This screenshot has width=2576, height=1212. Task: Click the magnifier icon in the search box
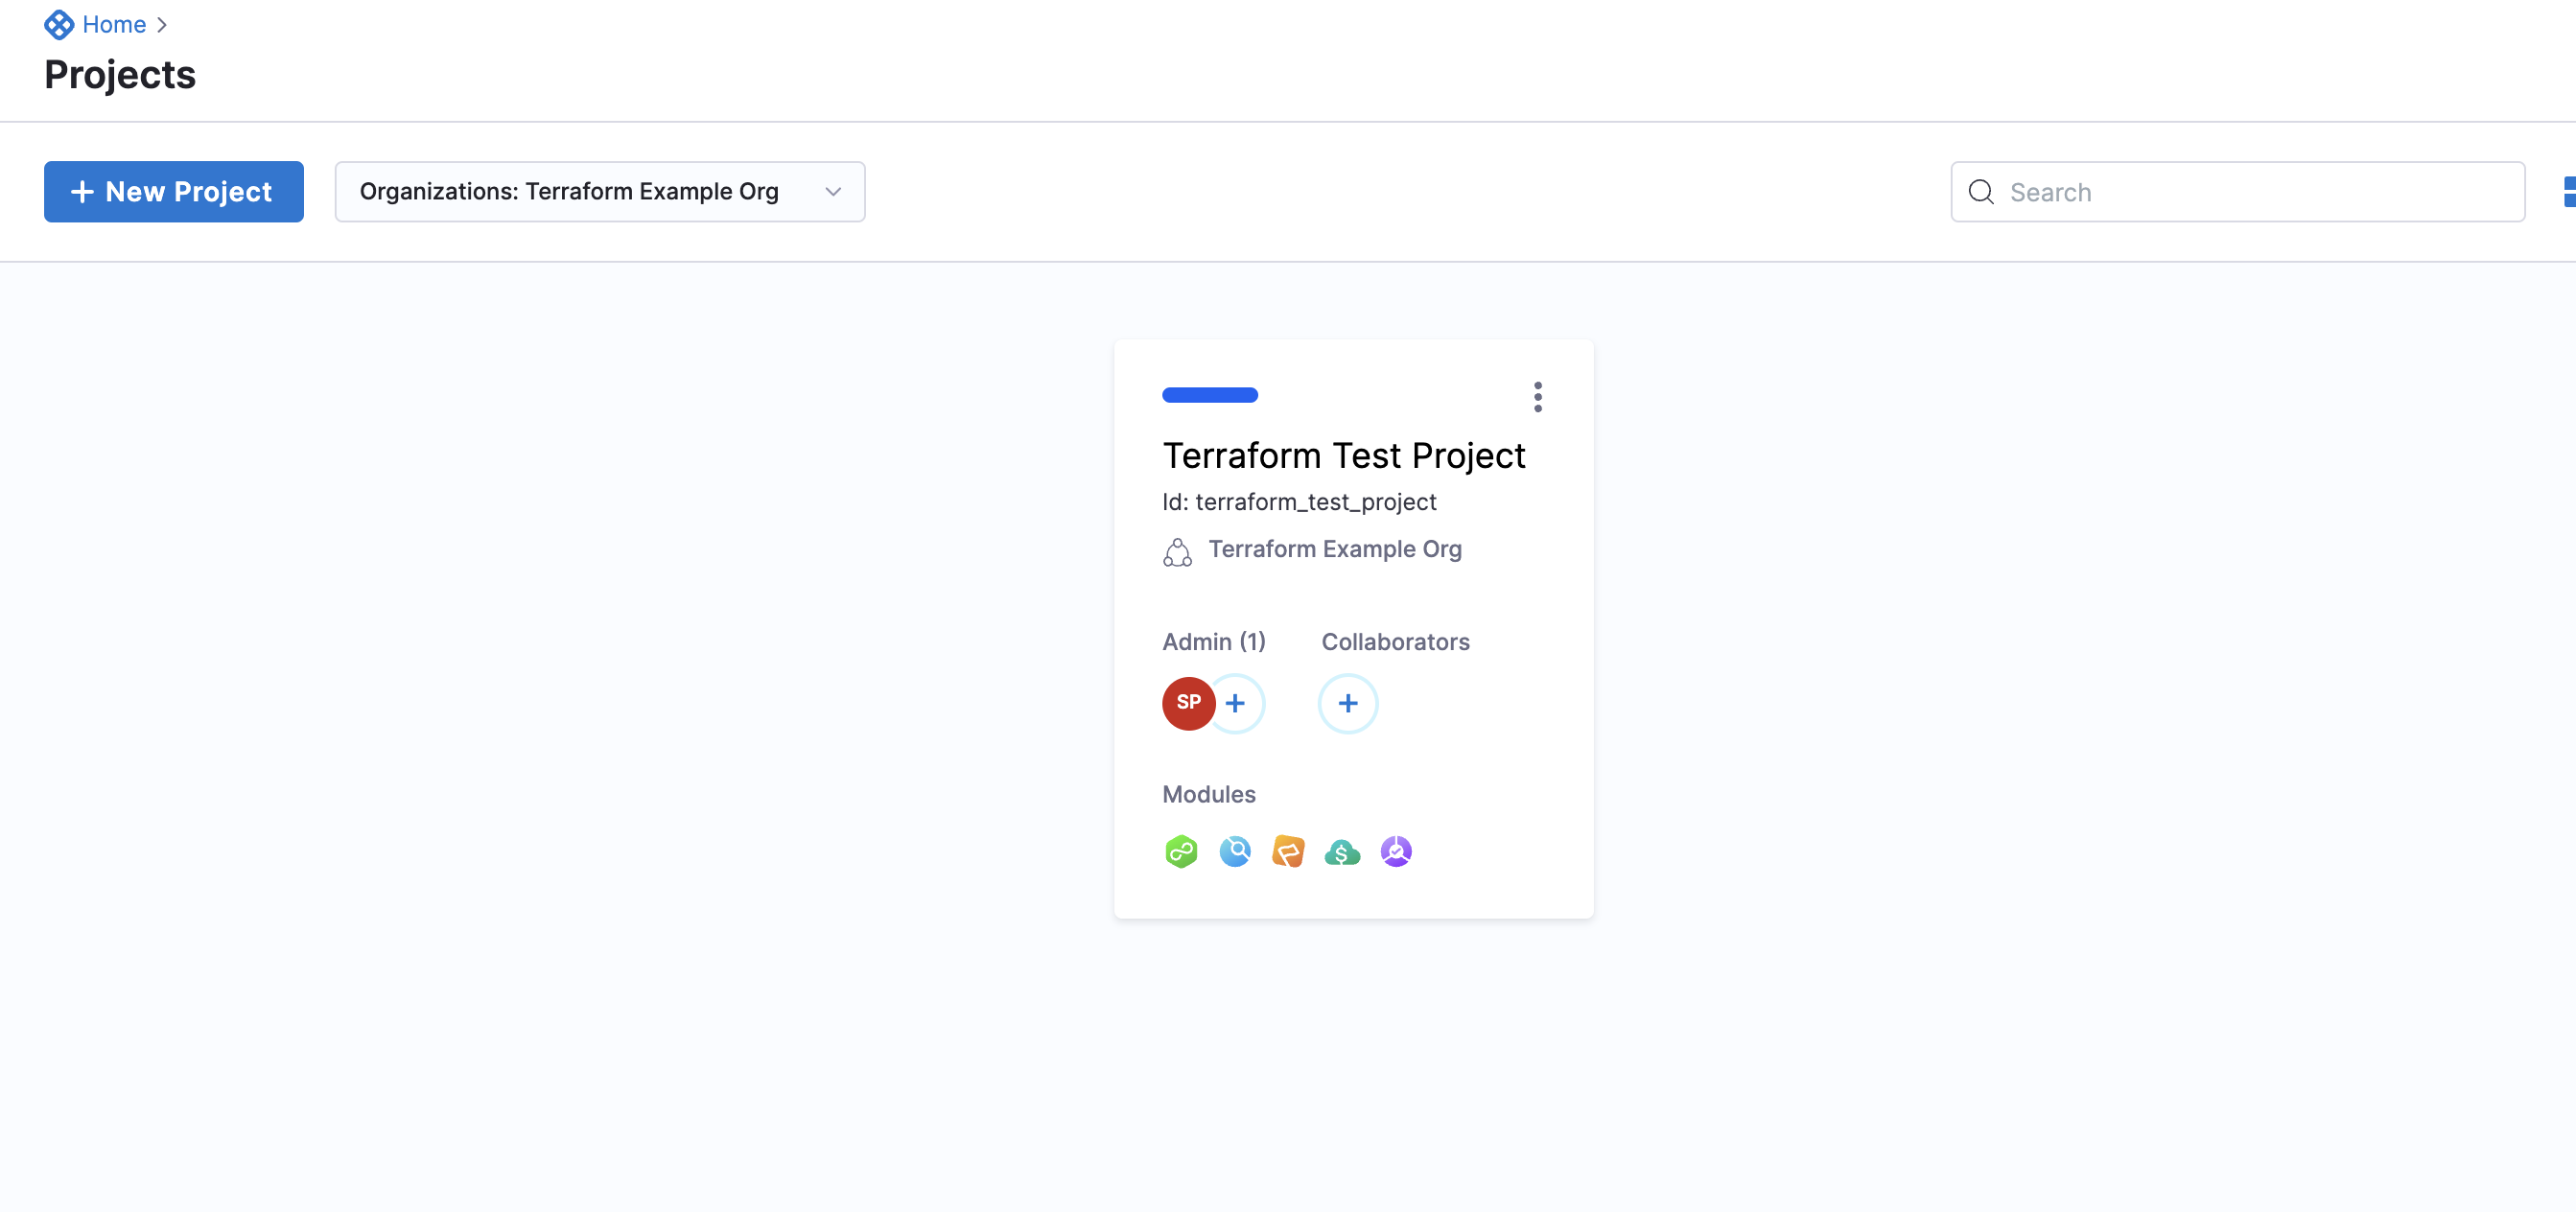click(x=1981, y=192)
